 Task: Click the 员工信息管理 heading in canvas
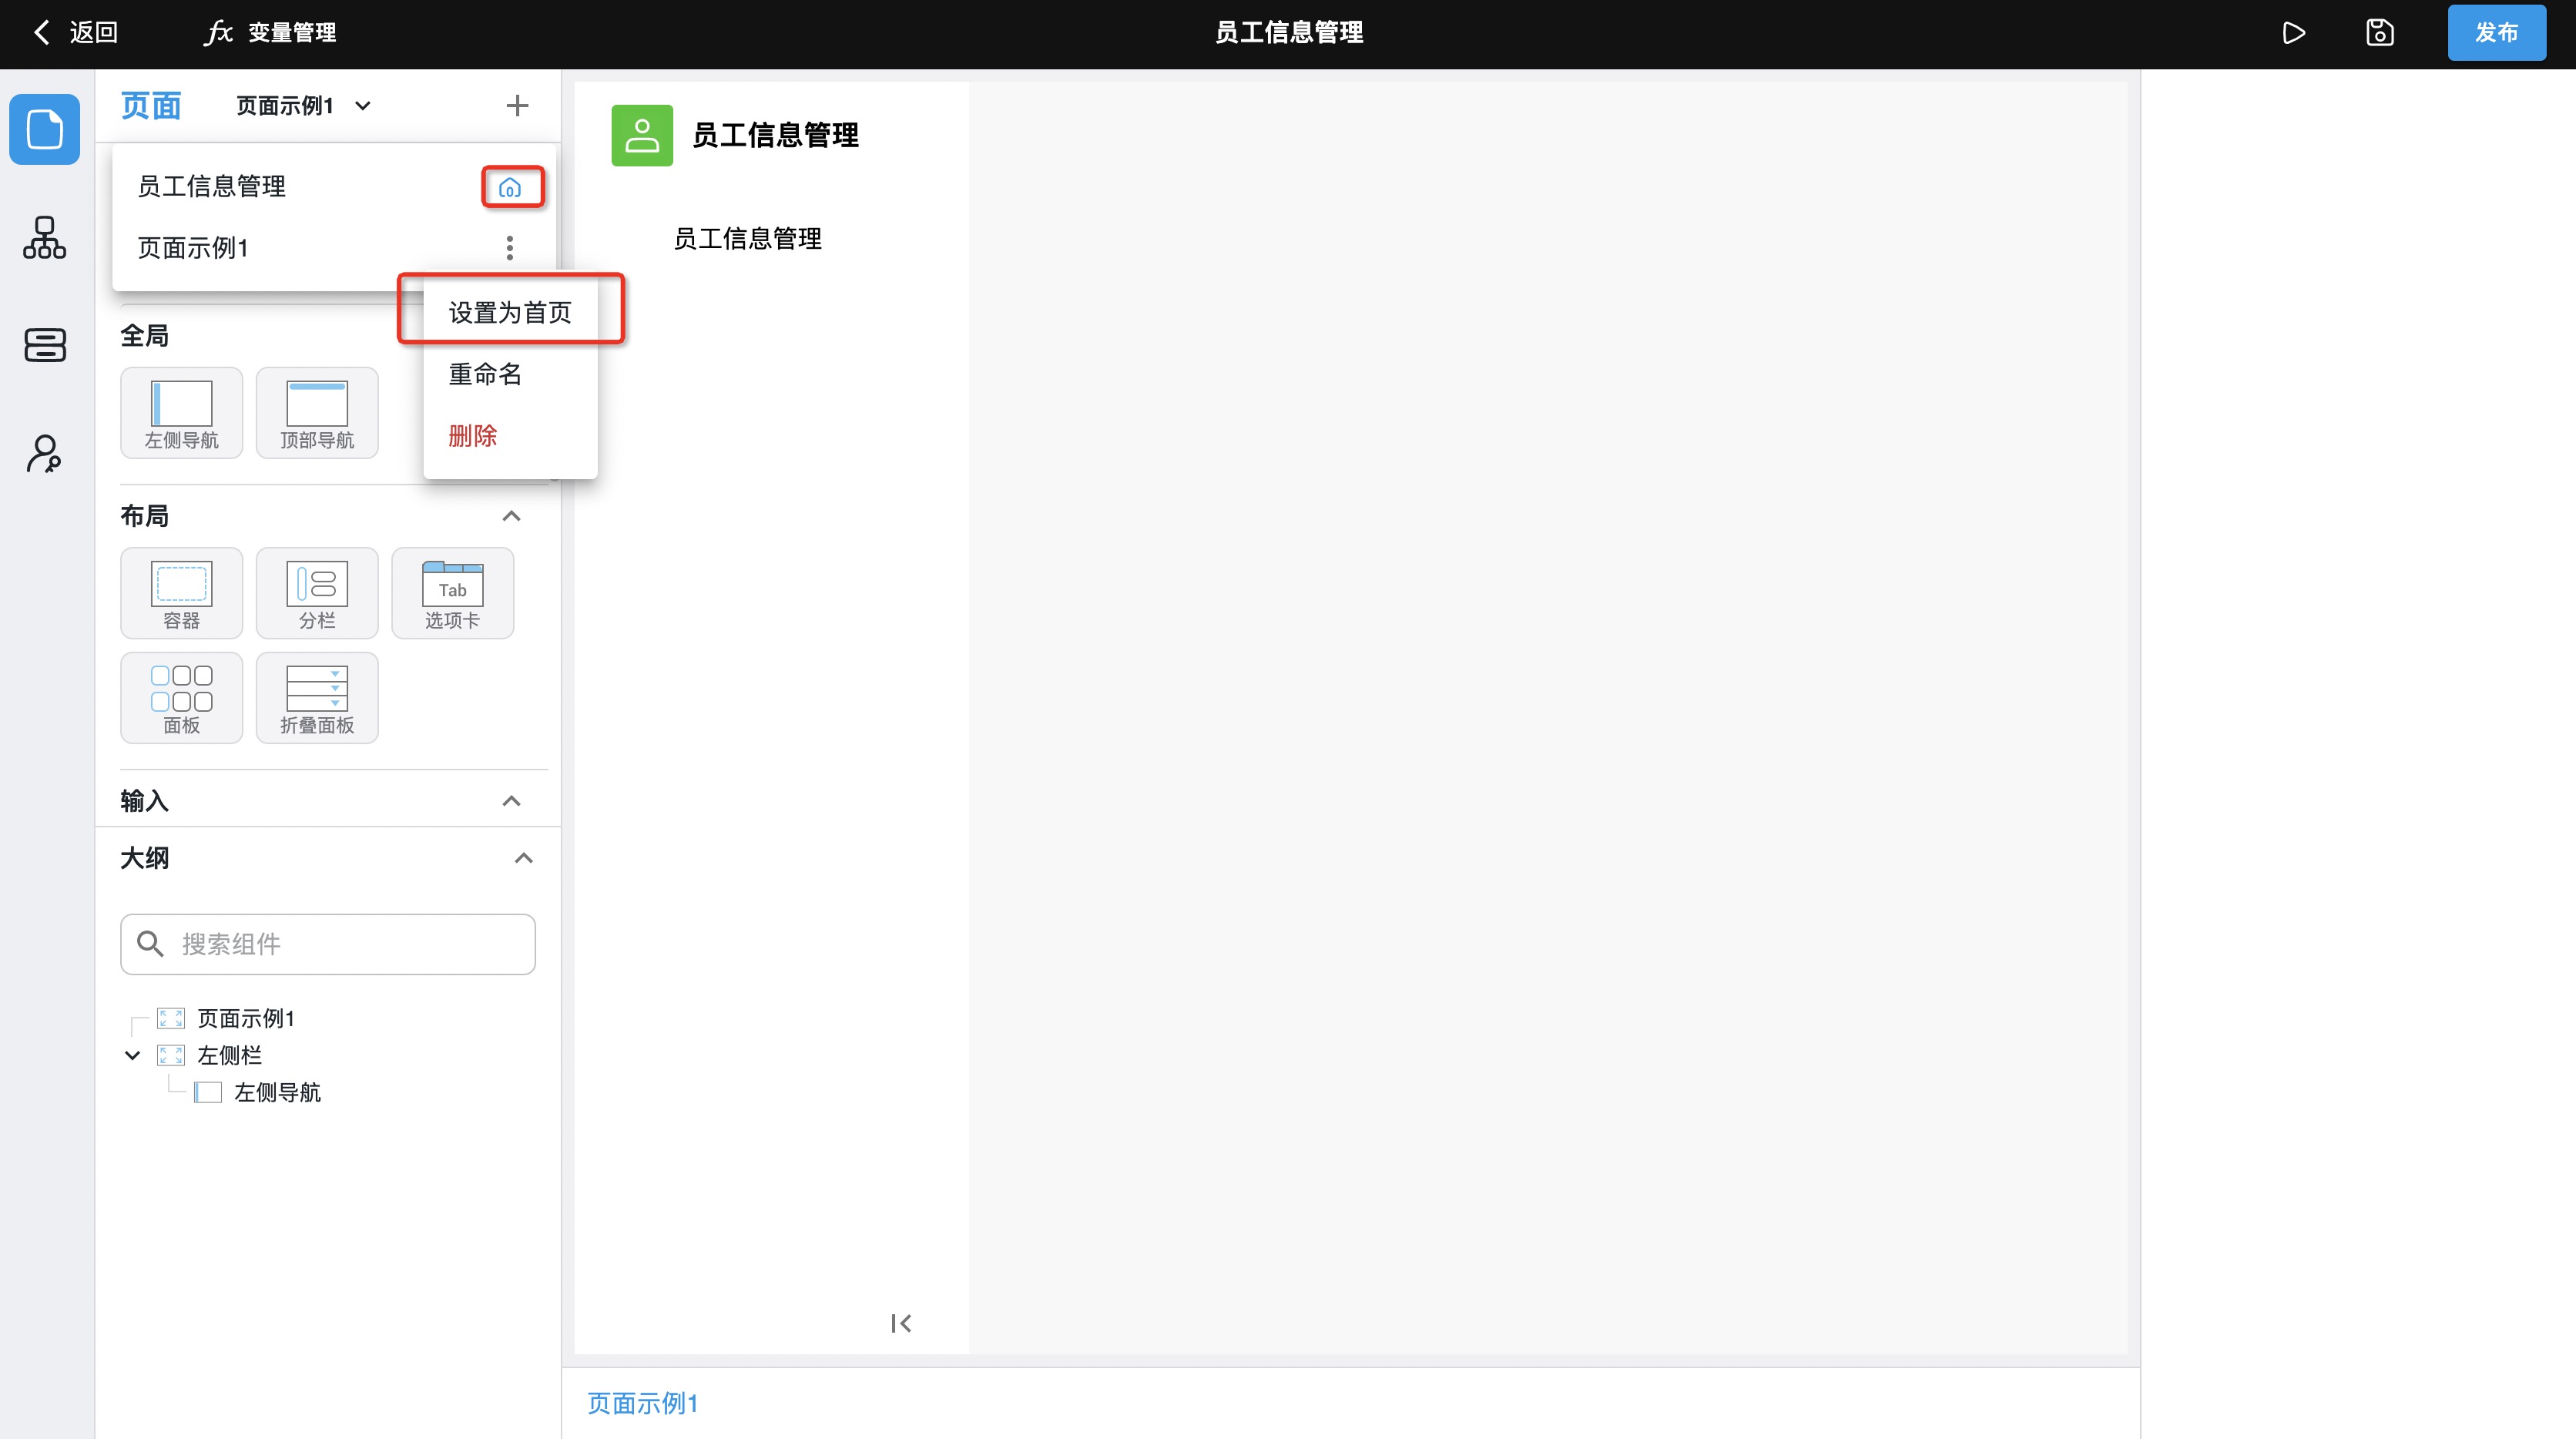pos(775,135)
